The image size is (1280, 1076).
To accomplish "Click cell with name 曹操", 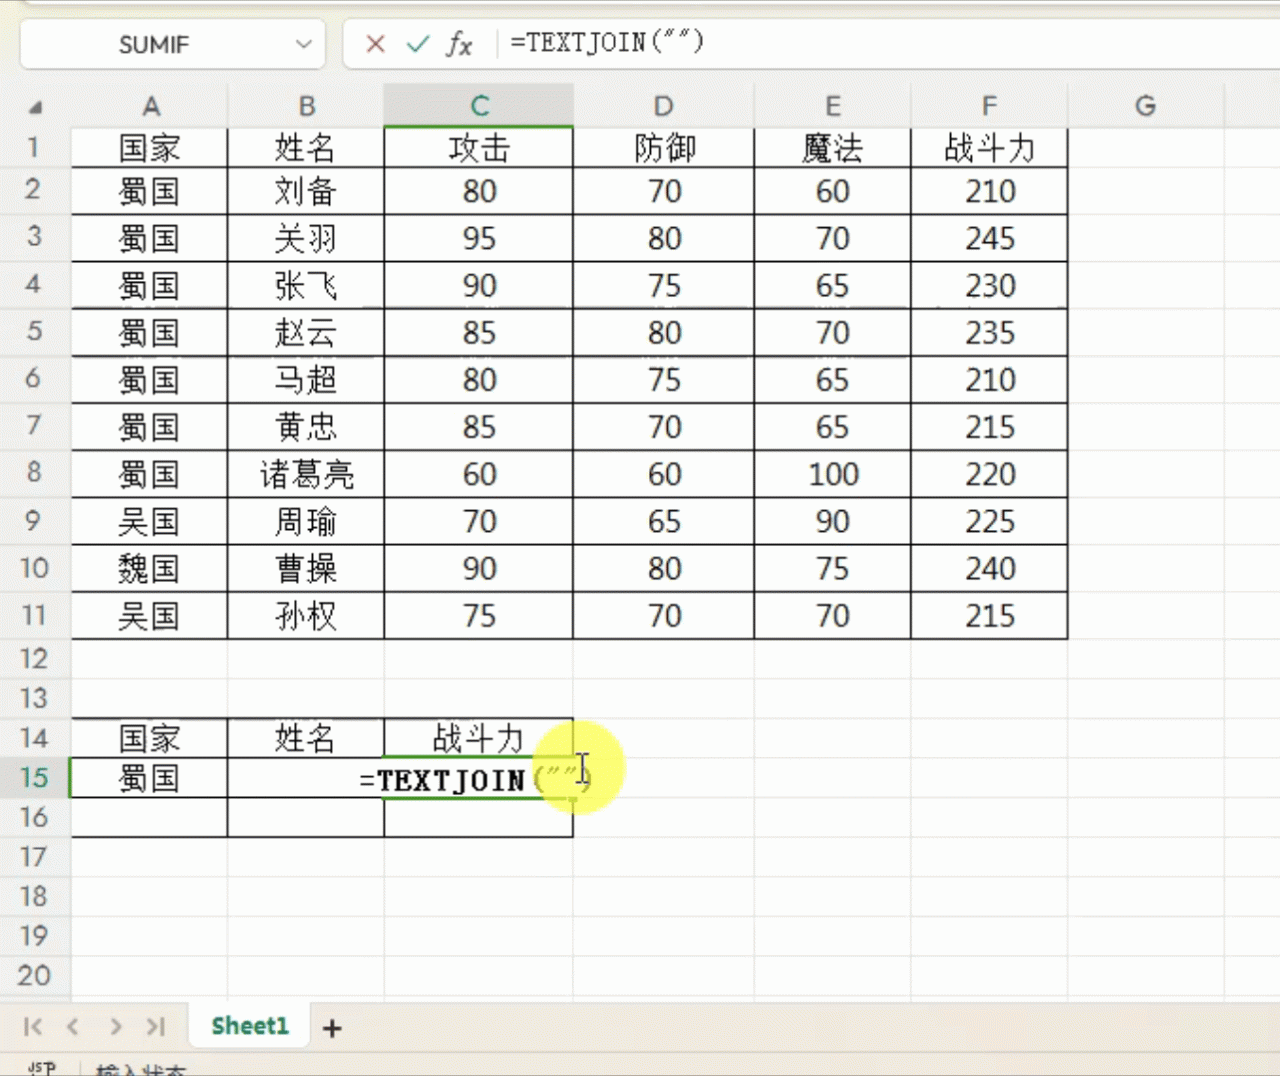I will click(306, 568).
